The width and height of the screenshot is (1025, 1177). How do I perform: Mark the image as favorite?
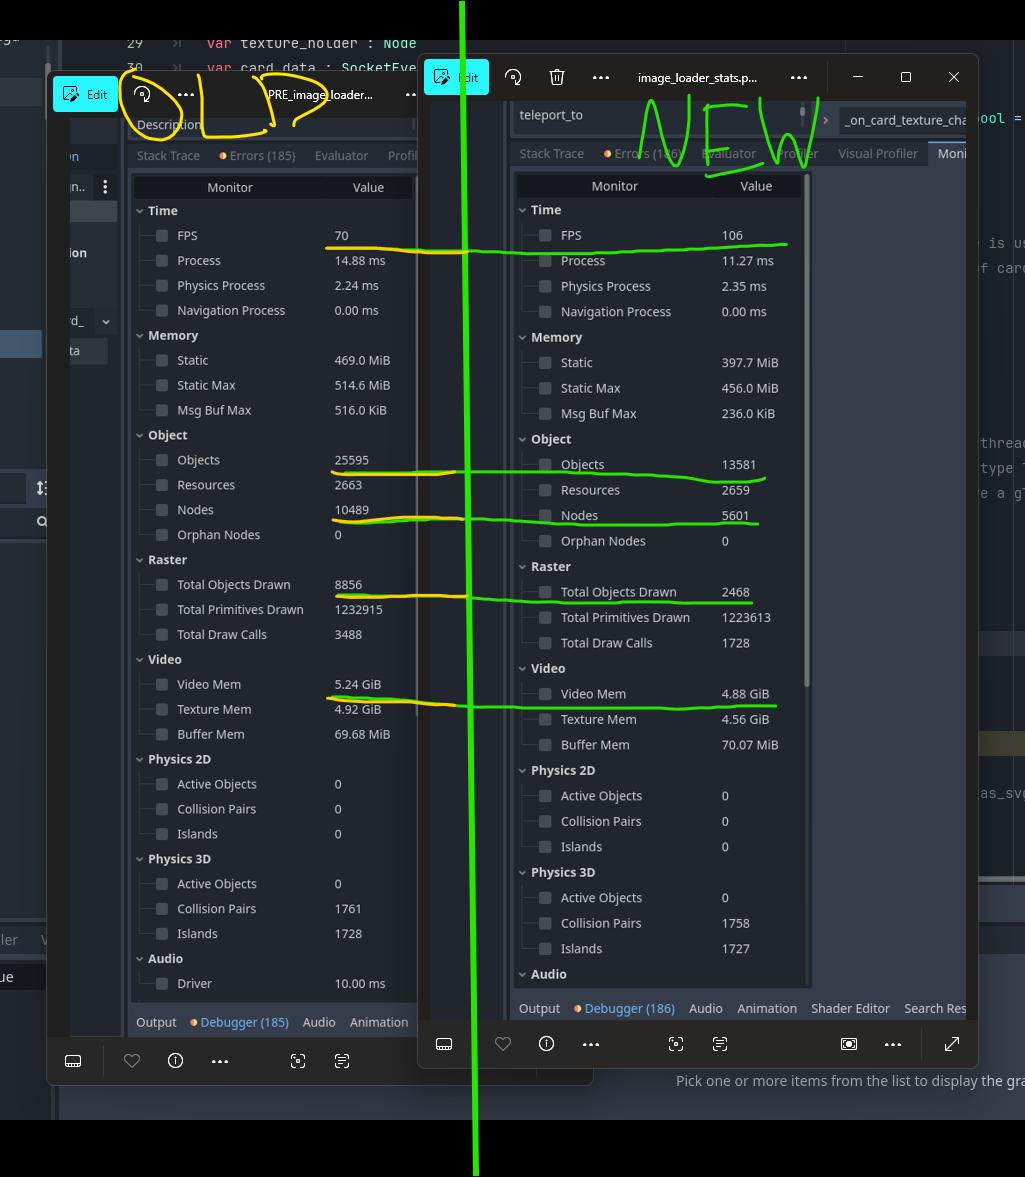[x=503, y=1044]
